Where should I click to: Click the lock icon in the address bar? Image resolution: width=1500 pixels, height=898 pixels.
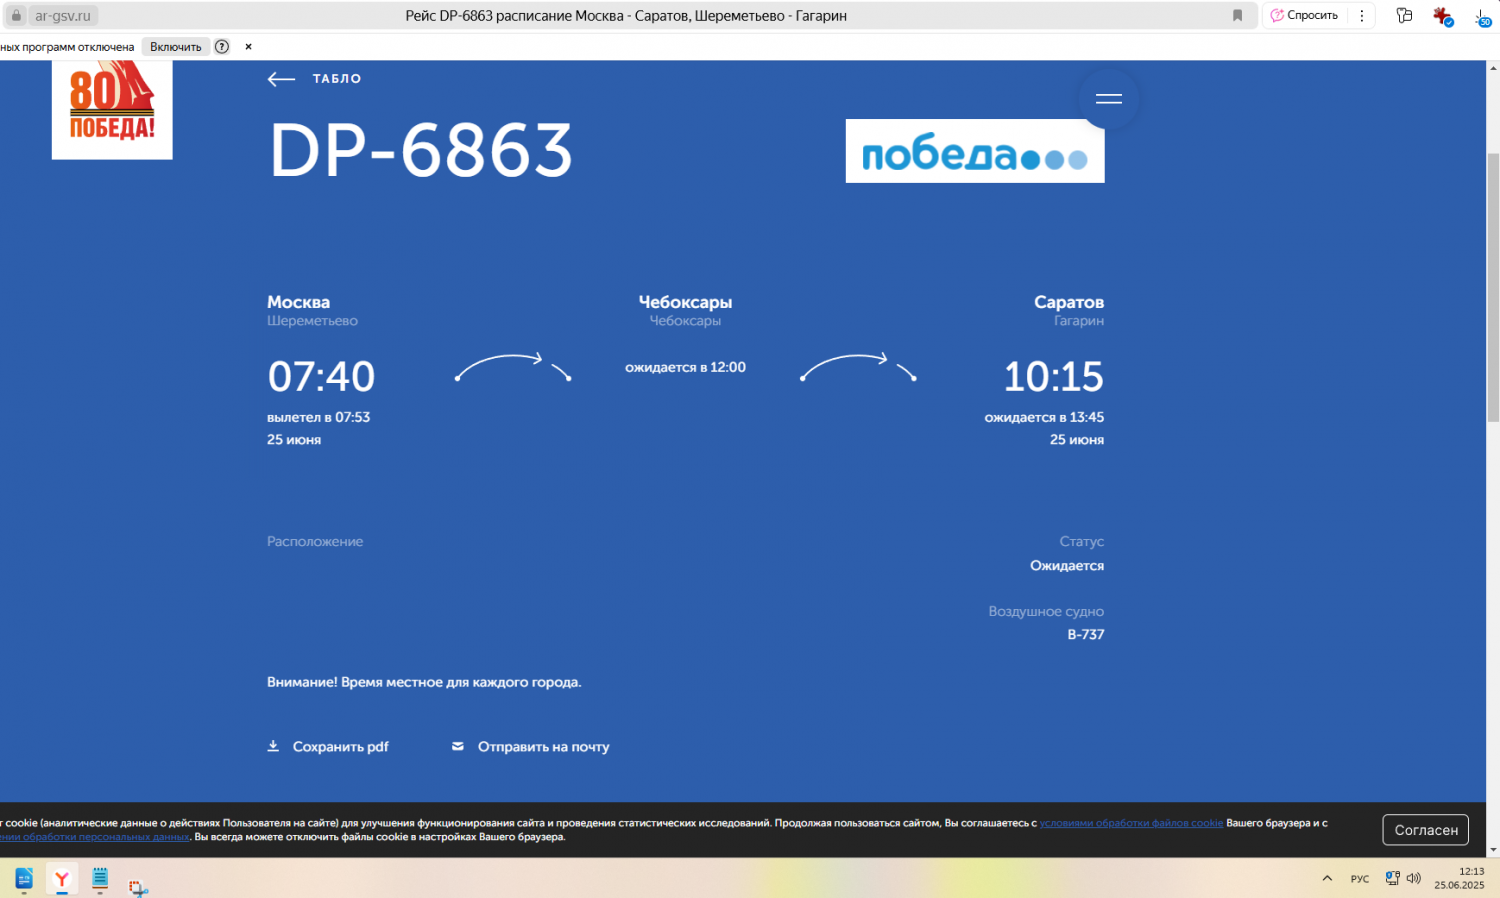click(16, 15)
